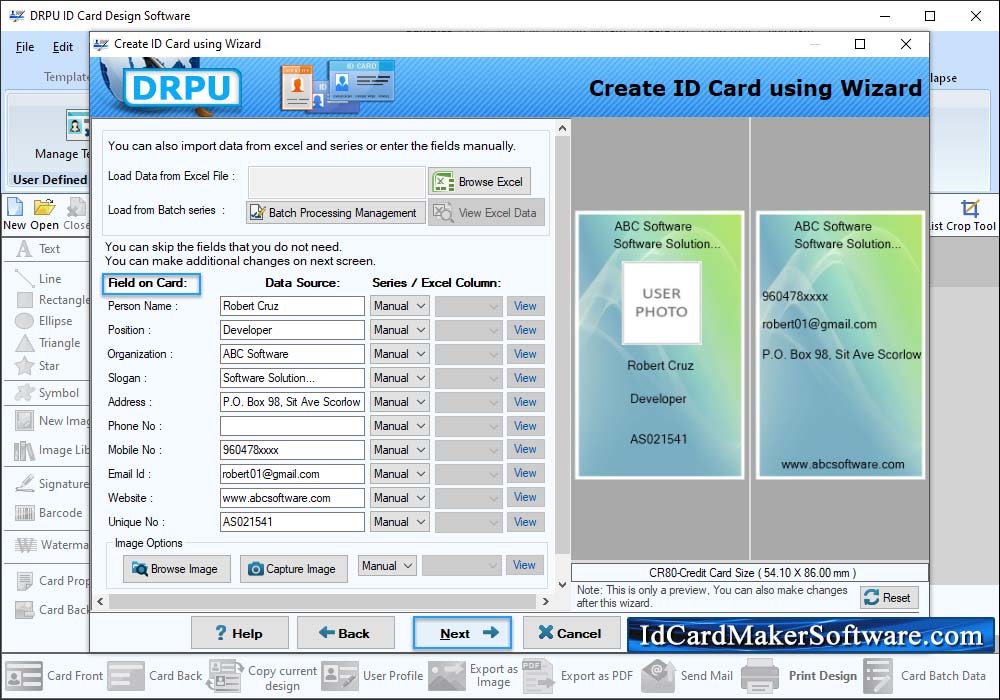Click the back card preview thumbnail

coord(841,345)
